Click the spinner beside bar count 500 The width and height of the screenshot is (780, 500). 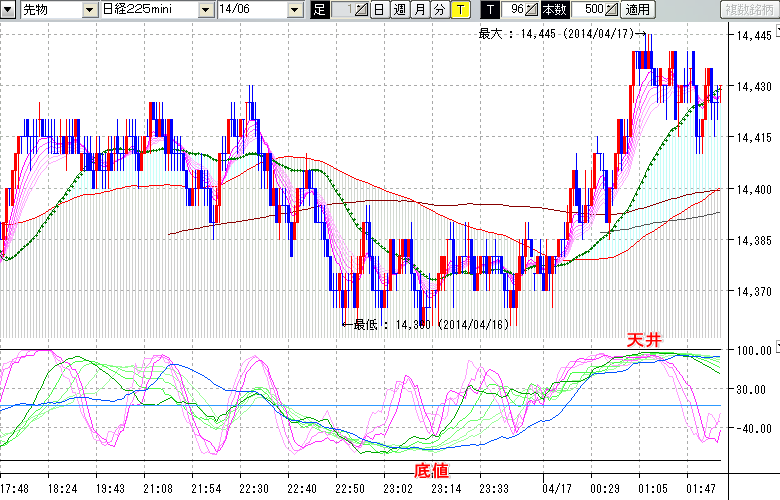pos(612,10)
